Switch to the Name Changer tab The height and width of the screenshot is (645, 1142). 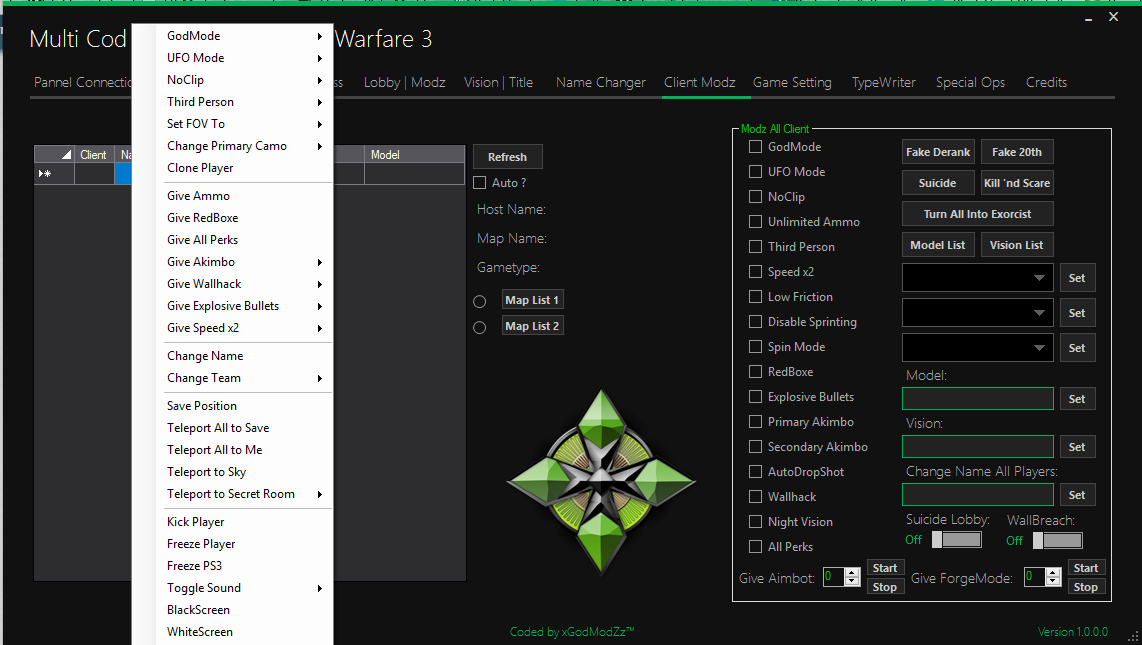(x=600, y=82)
